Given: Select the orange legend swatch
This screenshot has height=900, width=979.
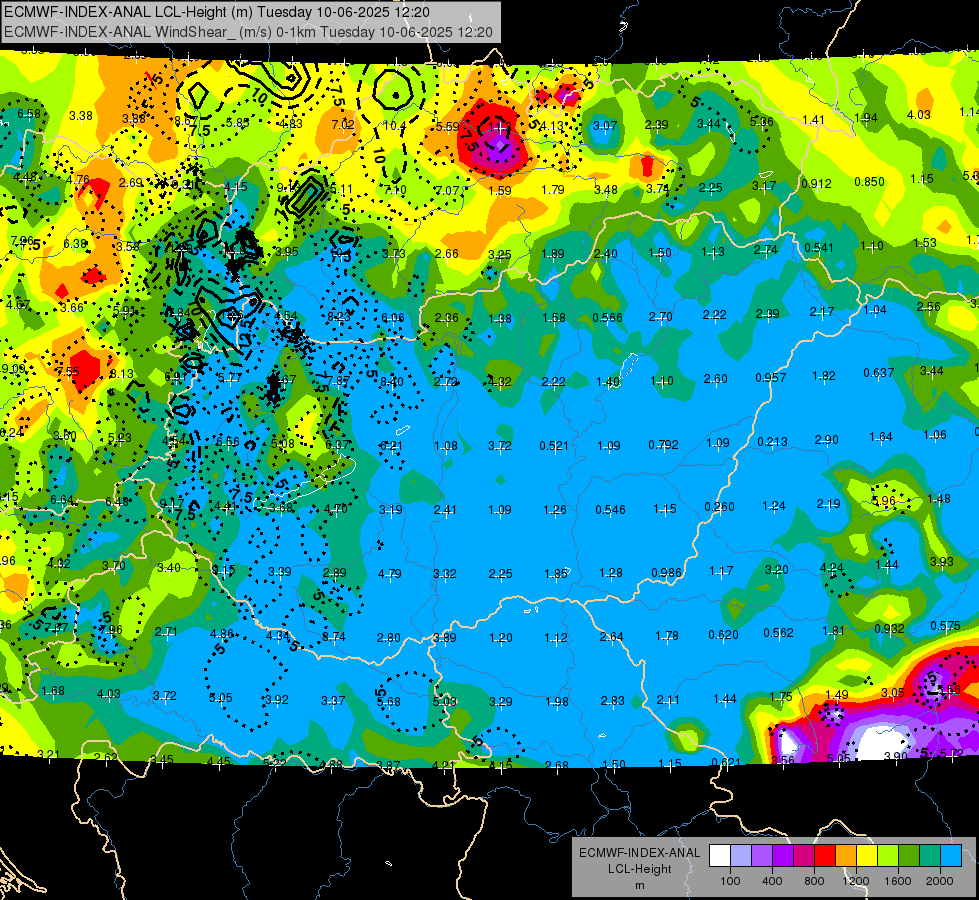Looking at the screenshot, I should (846, 856).
